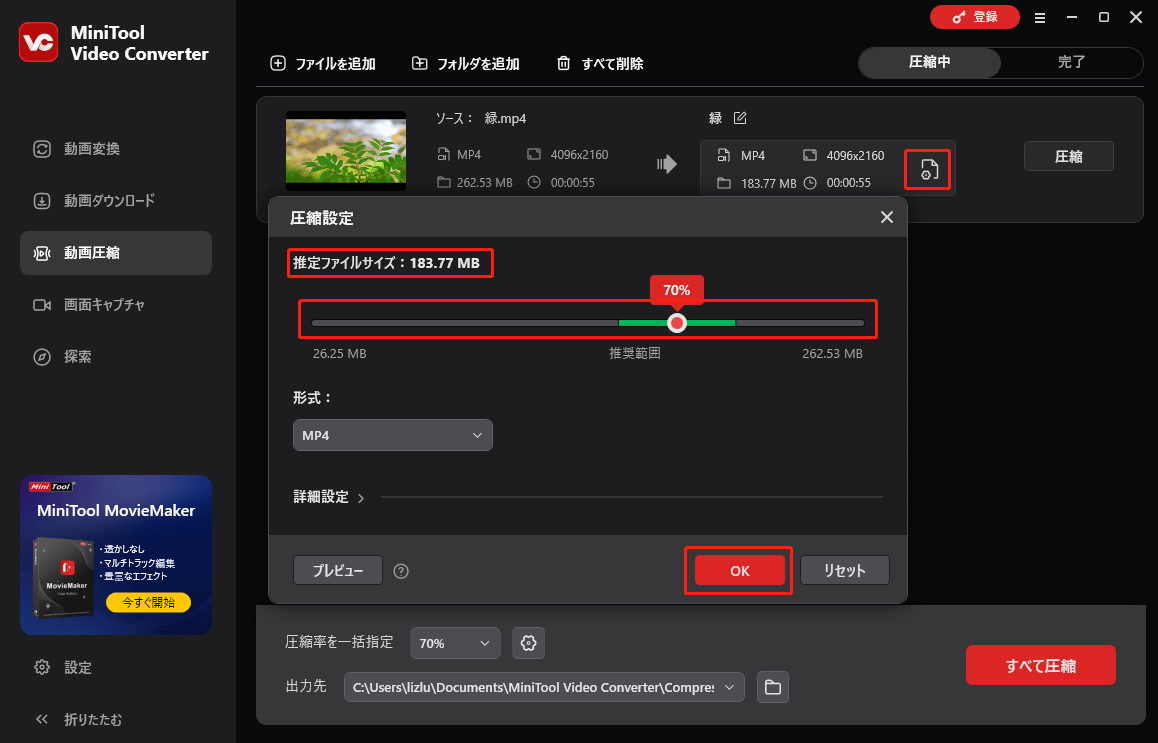
Task: Click the browse folder icon beside output path
Action: (772, 687)
